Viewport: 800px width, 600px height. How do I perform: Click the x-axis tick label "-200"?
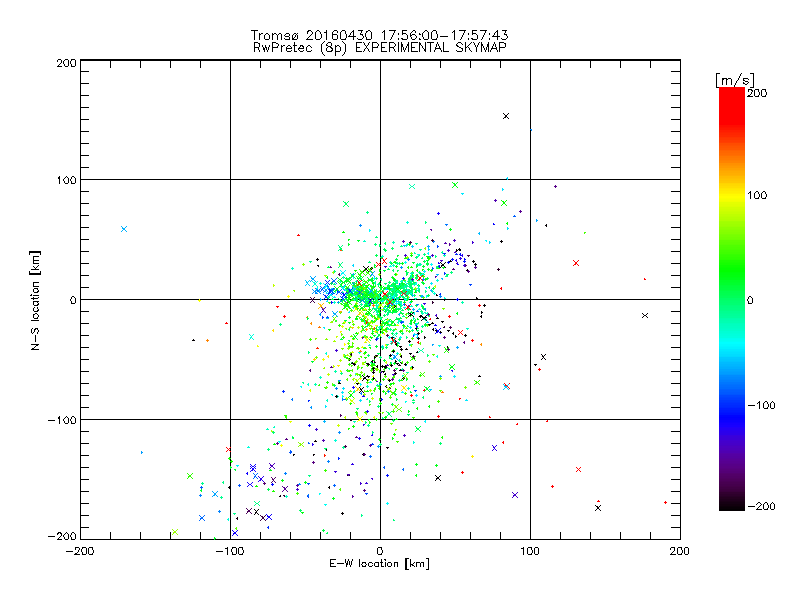(80, 551)
